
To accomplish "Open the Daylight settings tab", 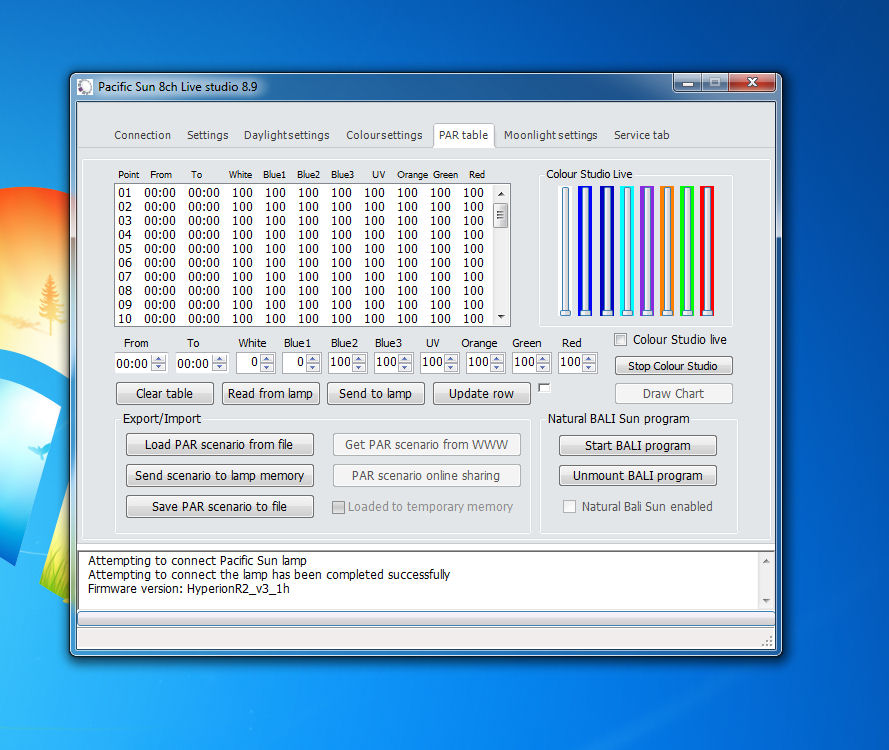I will pyautogui.click(x=286, y=135).
